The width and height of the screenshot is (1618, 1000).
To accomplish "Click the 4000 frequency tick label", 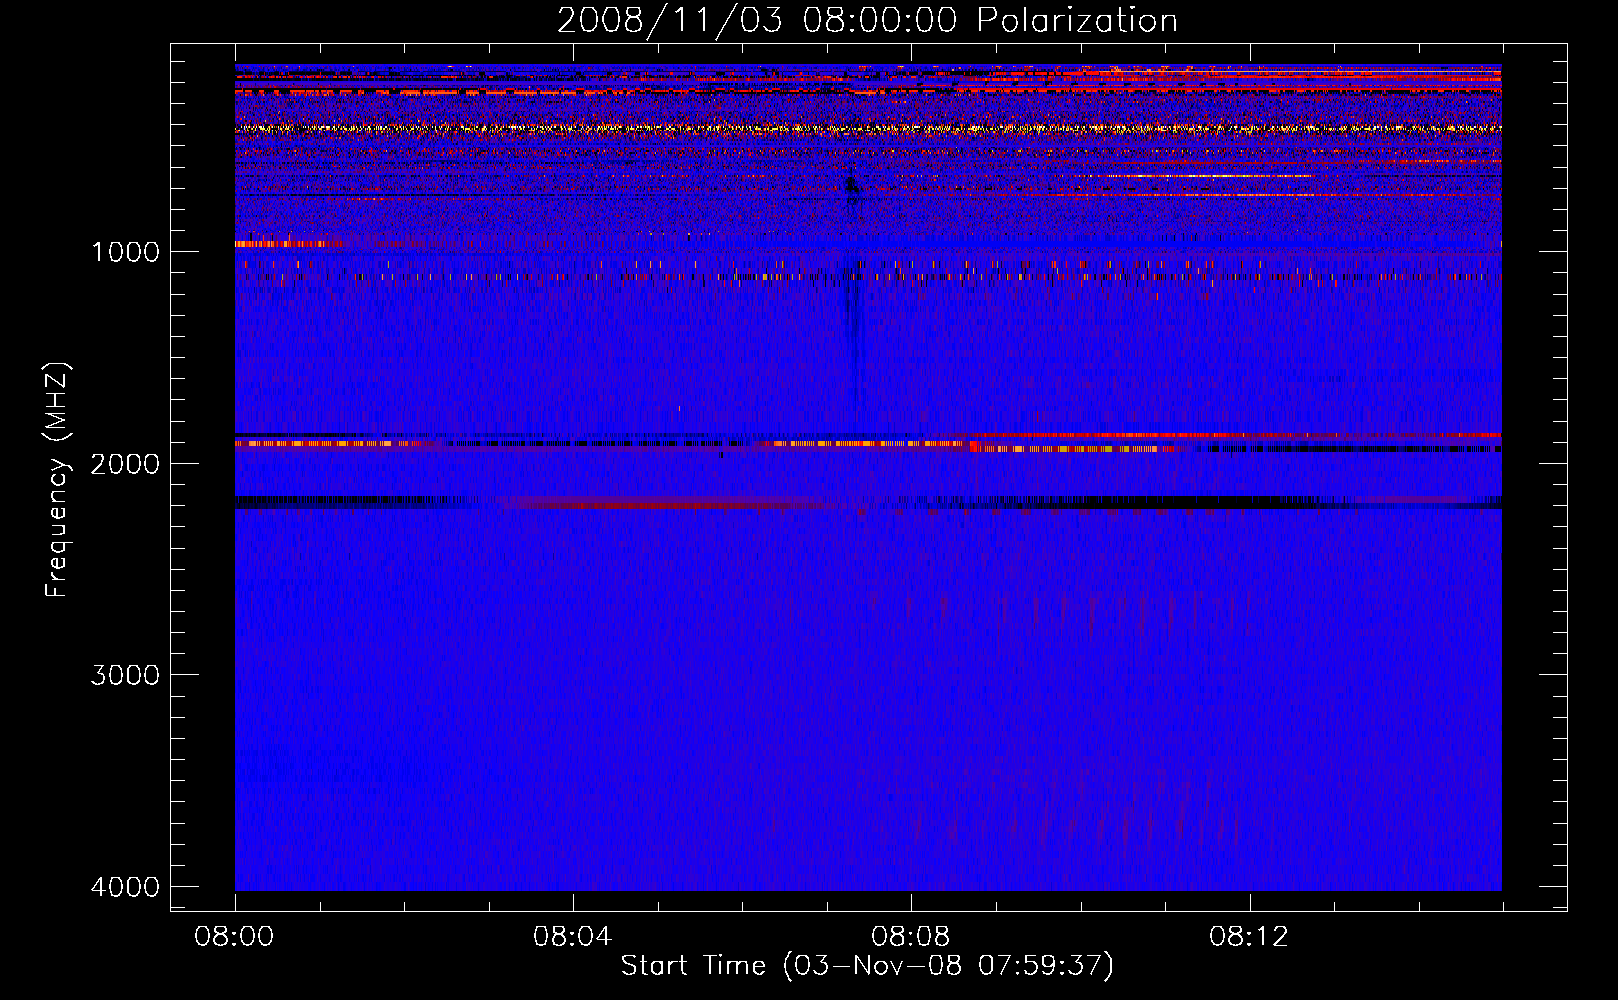I will pos(125,887).
